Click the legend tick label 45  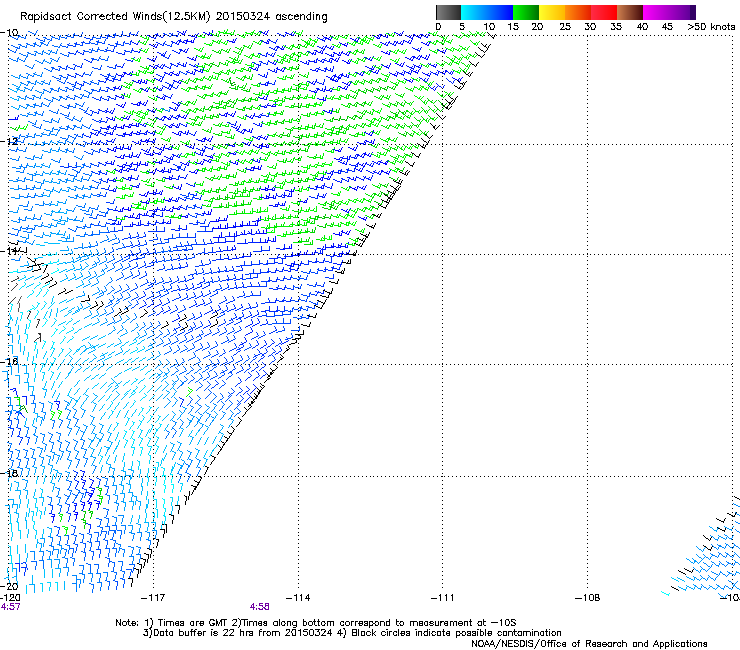click(x=667, y=27)
